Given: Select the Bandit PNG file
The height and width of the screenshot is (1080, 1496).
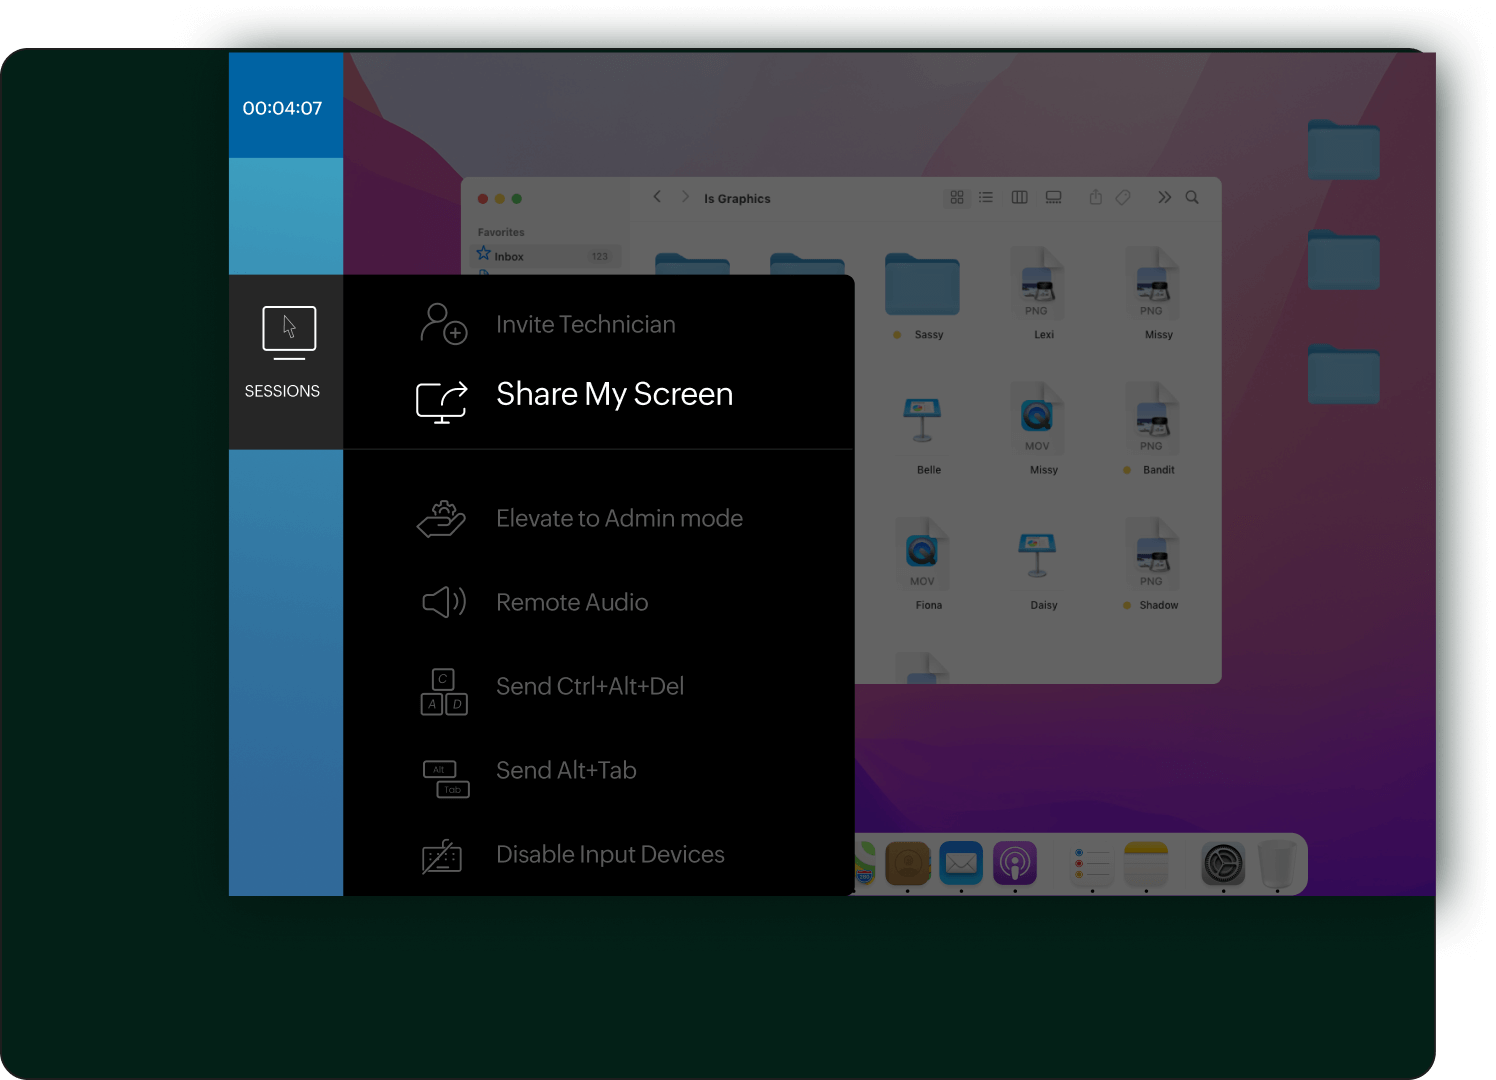Looking at the screenshot, I should point(1152,418).
